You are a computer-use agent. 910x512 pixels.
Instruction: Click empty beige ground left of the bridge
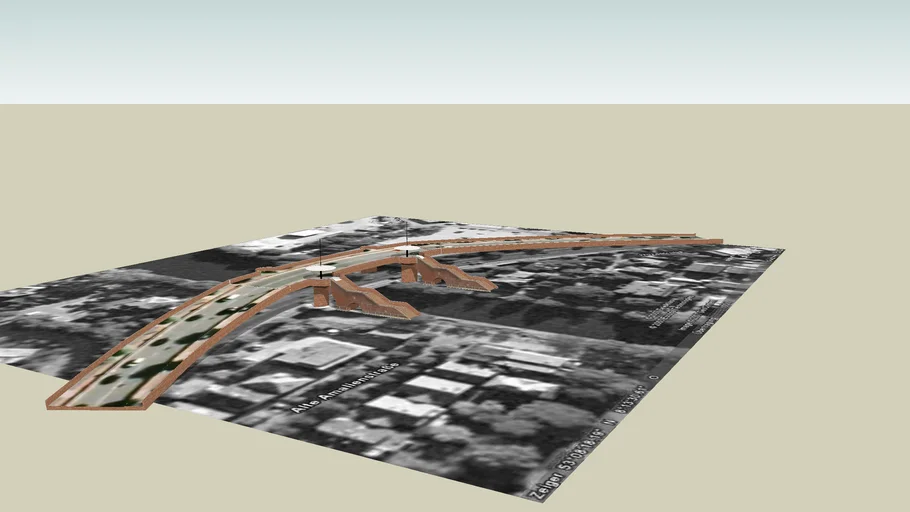[100, 220]
